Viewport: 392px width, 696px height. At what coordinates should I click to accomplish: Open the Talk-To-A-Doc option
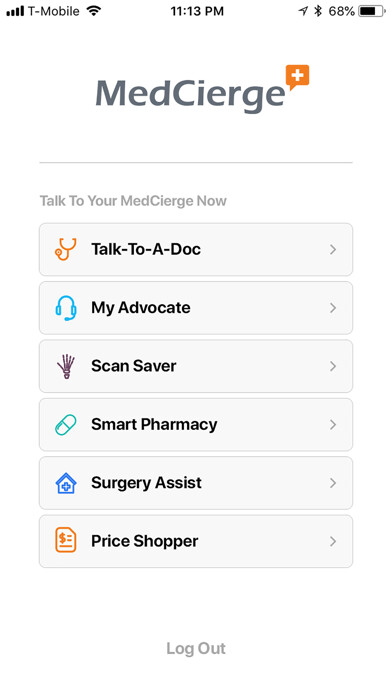pyautogui.click(x=196, y=249)
